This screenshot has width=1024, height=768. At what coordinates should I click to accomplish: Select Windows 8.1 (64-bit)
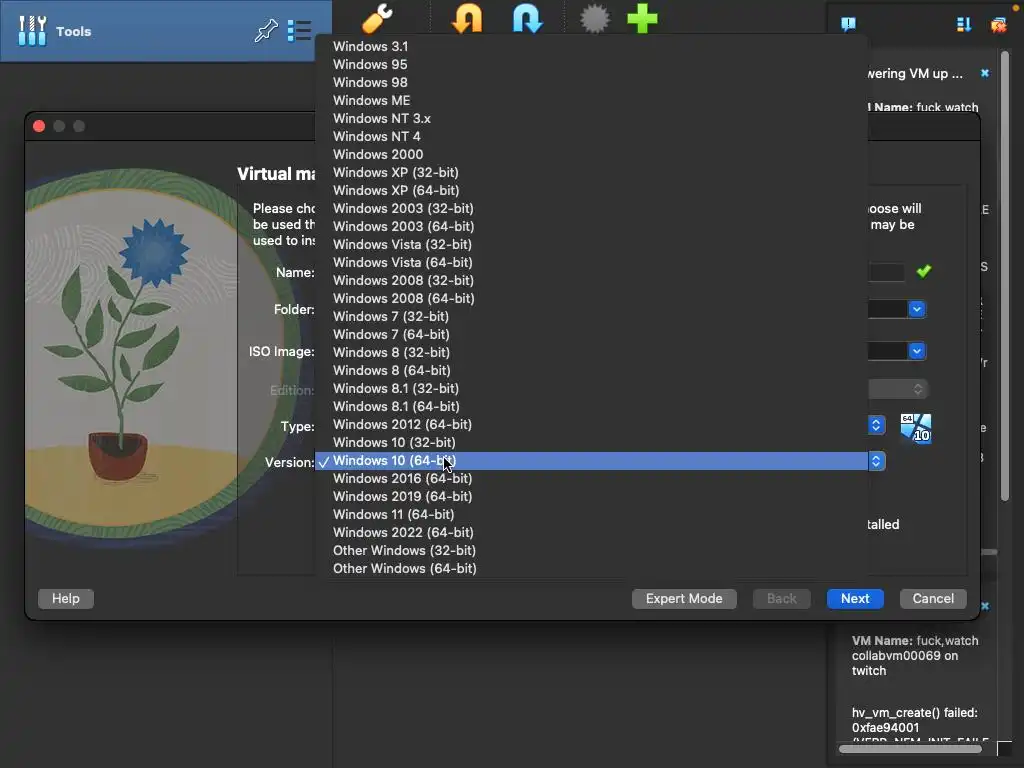click(x=591, y=406)
